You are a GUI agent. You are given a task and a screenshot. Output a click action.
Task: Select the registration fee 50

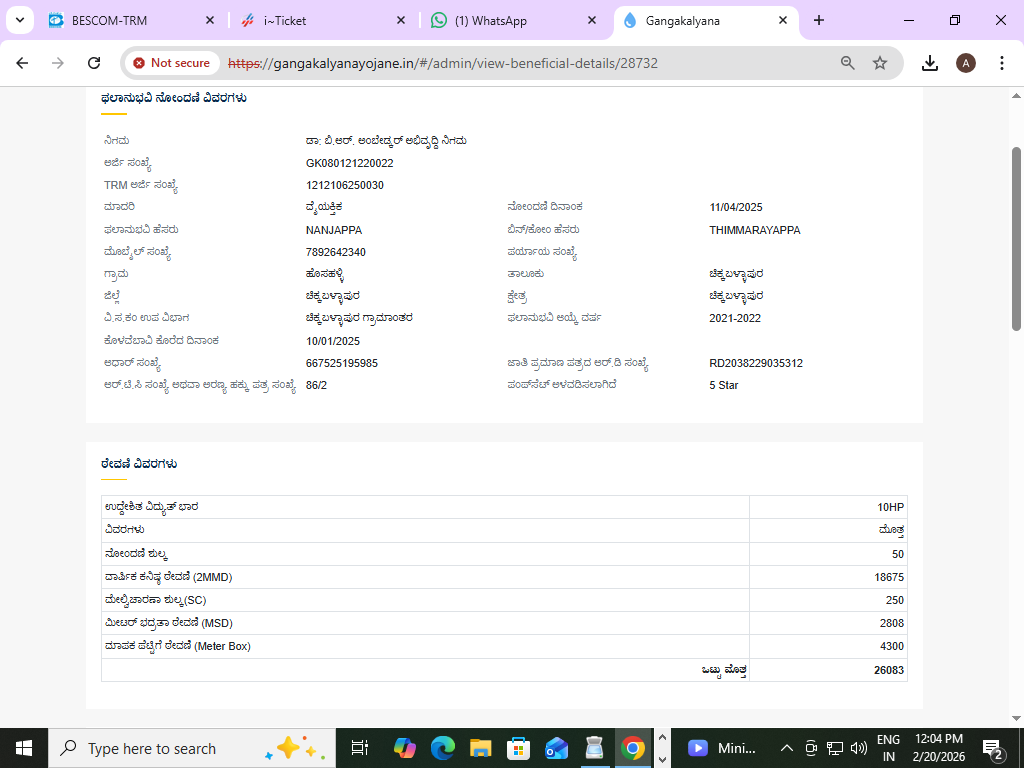pyautogui.click(x=898, y=554)
